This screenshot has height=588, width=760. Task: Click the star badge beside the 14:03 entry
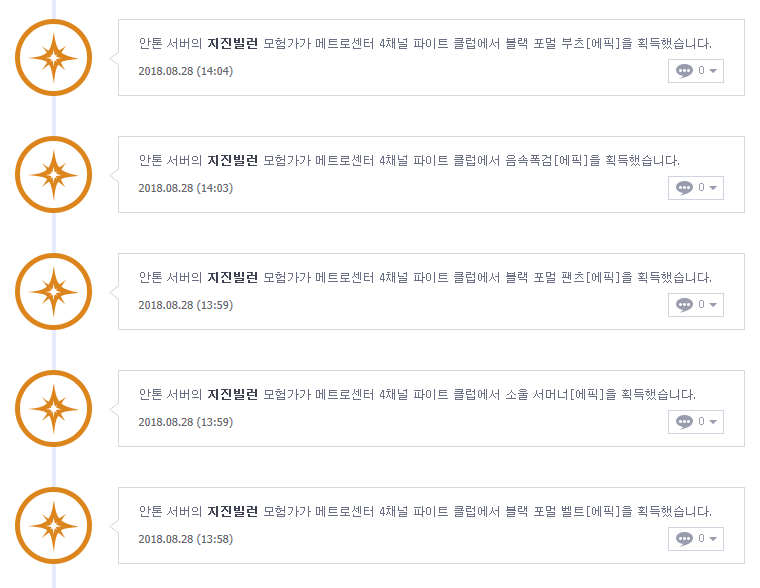coord(53,175)
